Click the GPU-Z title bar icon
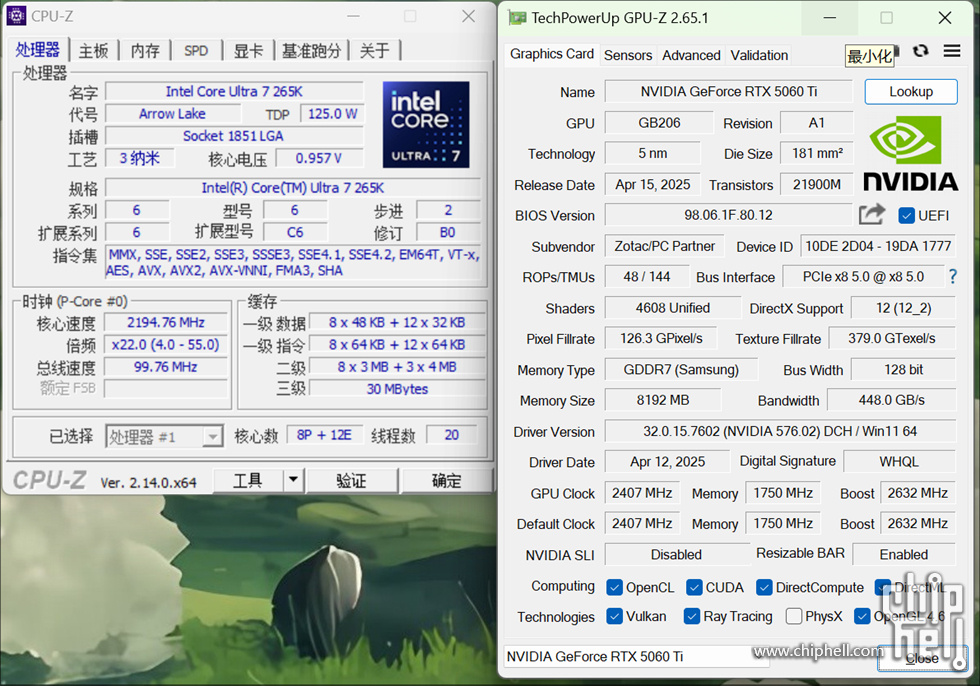The height and width of the screenshot is (686, 980). 518,17
